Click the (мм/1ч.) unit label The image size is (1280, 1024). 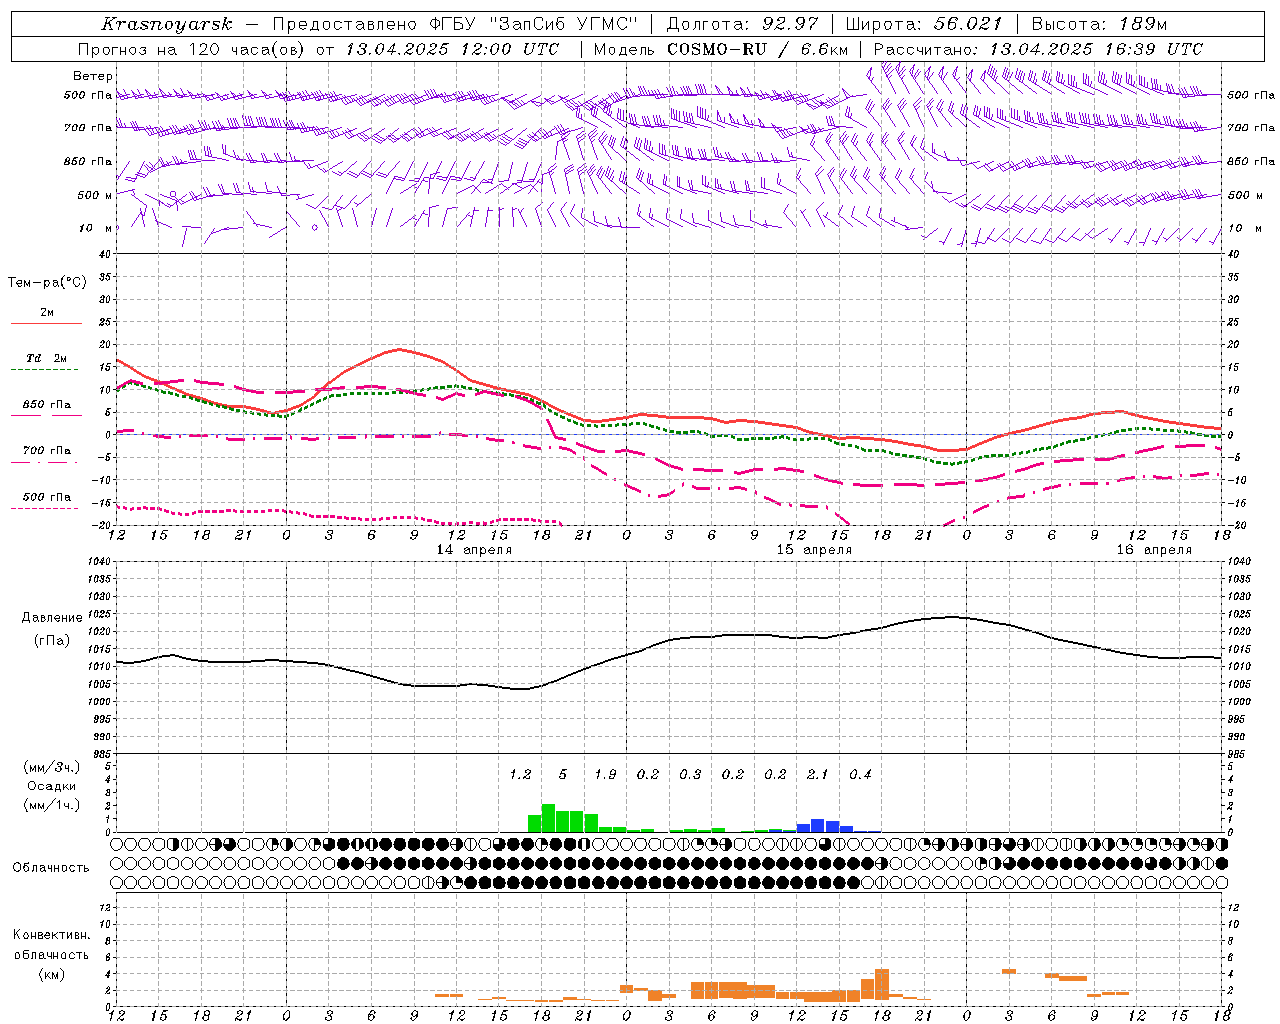[x=52, y=805]
